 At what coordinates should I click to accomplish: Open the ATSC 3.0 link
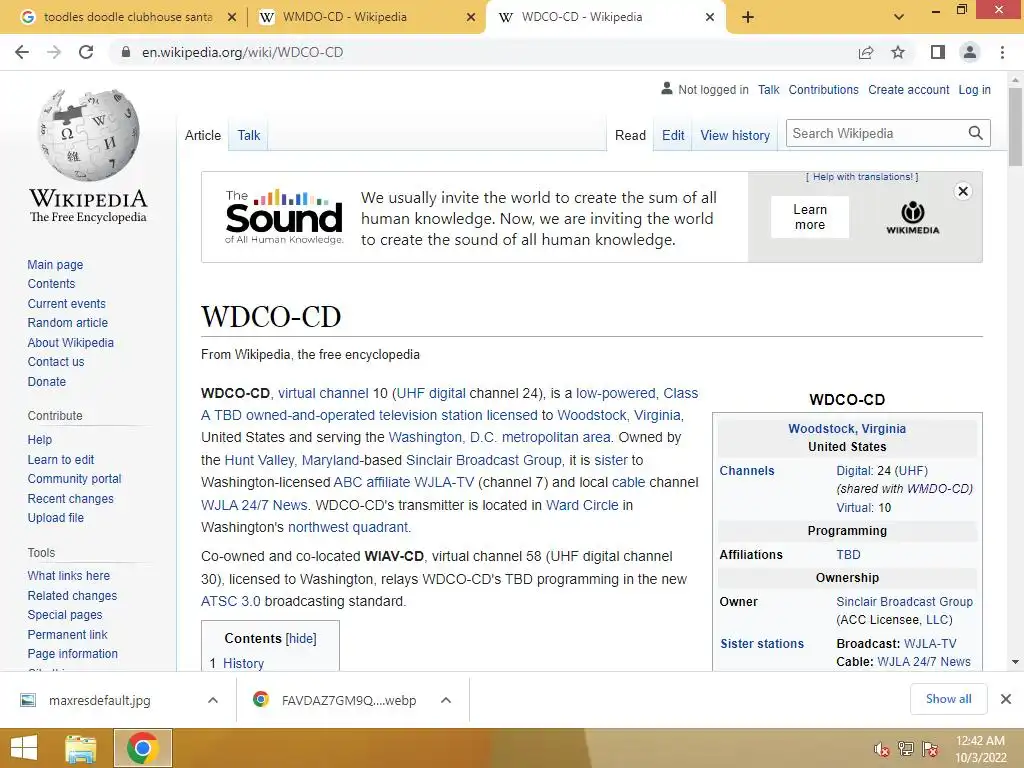(231, 601)
